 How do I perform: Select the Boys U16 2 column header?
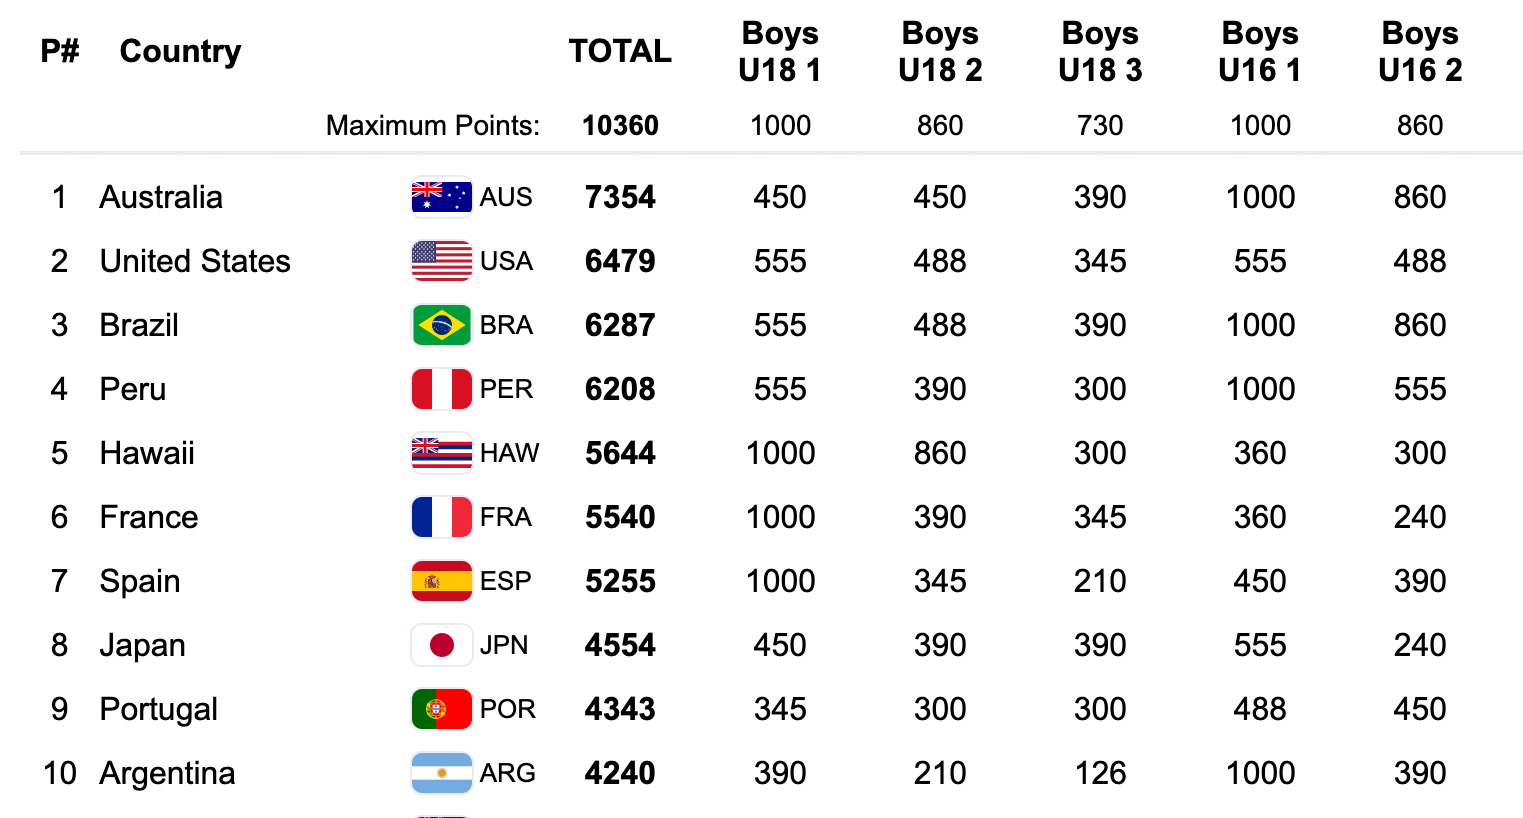click(x=1420, y=51)
